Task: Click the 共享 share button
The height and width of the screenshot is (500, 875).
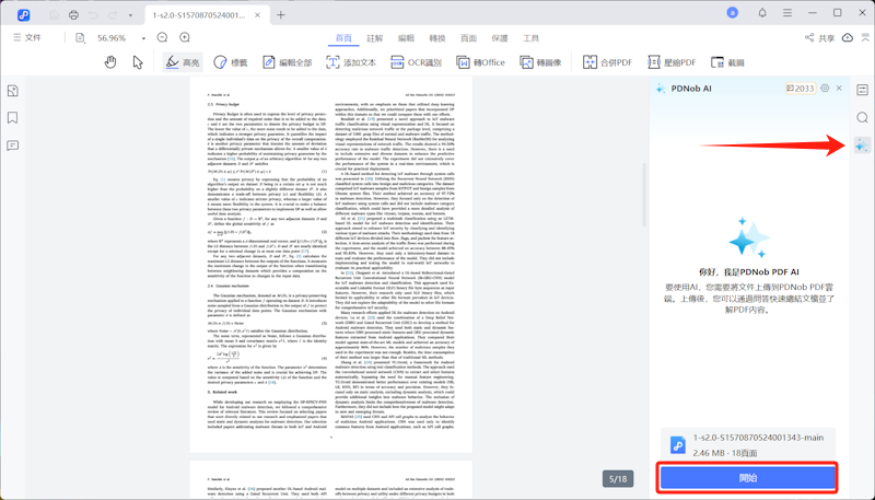Action: click(820, 38)
